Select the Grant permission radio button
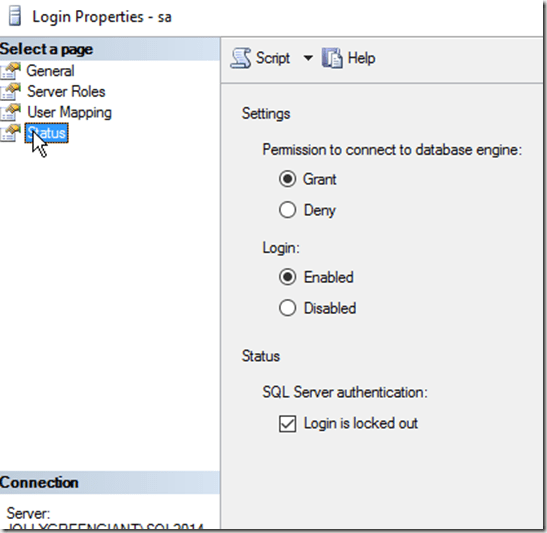Viewport: 547px width, 533px height. [x=287, y=179]
